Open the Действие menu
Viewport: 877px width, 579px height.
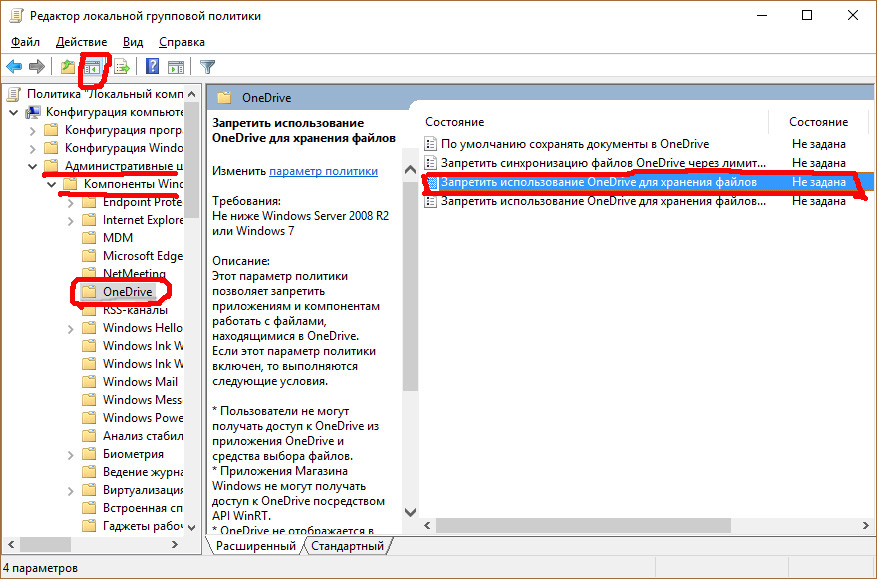coord(82,42)
